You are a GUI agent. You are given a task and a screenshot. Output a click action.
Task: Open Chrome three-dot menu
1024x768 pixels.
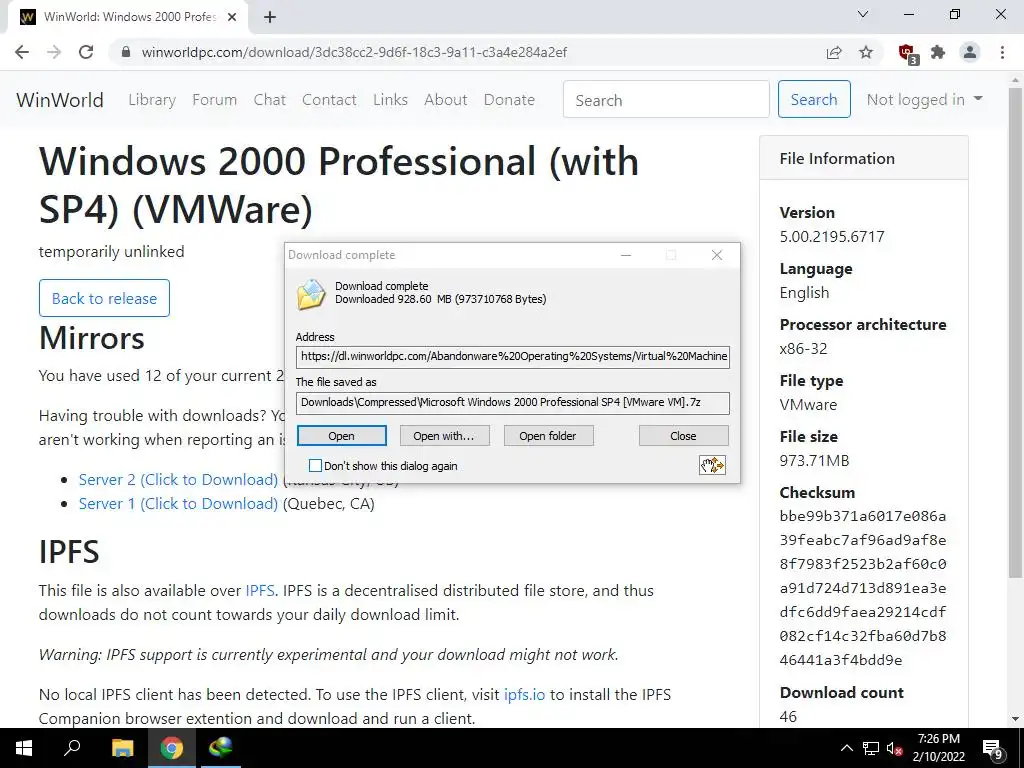[1002, 52]
